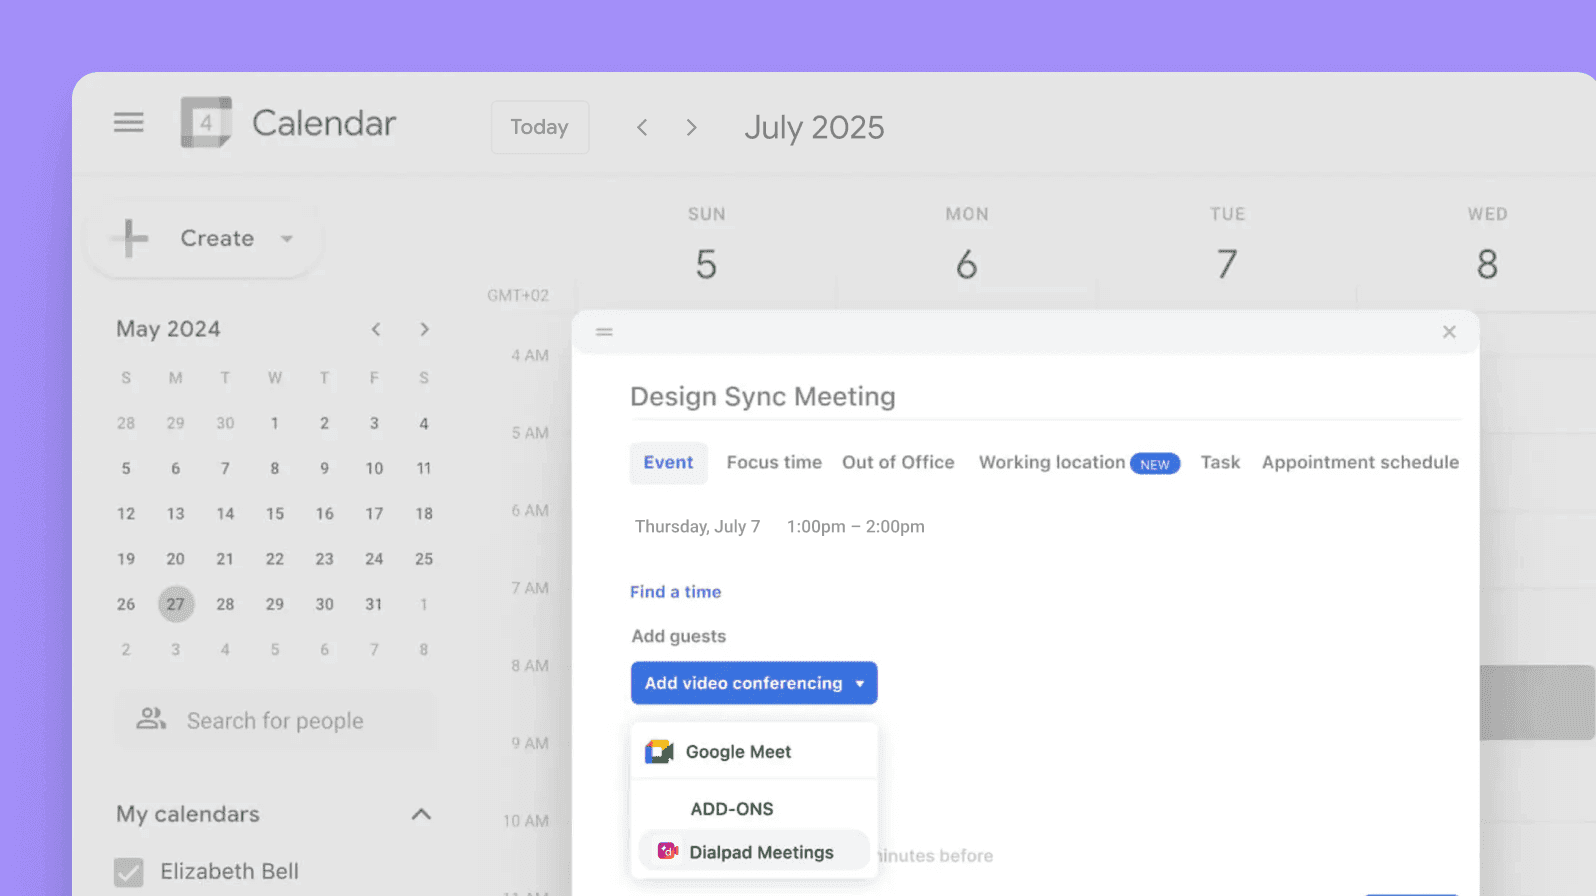The image size is (1596, 896).
Task: Show previous month in mini calendar
Action: [x=376, y=329]
